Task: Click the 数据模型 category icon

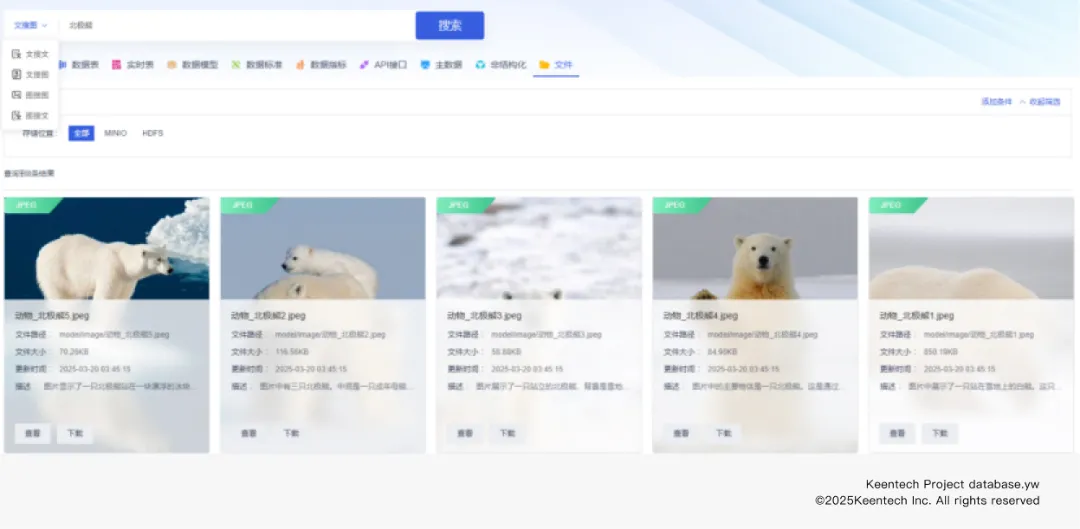Action: click(172, 65)
